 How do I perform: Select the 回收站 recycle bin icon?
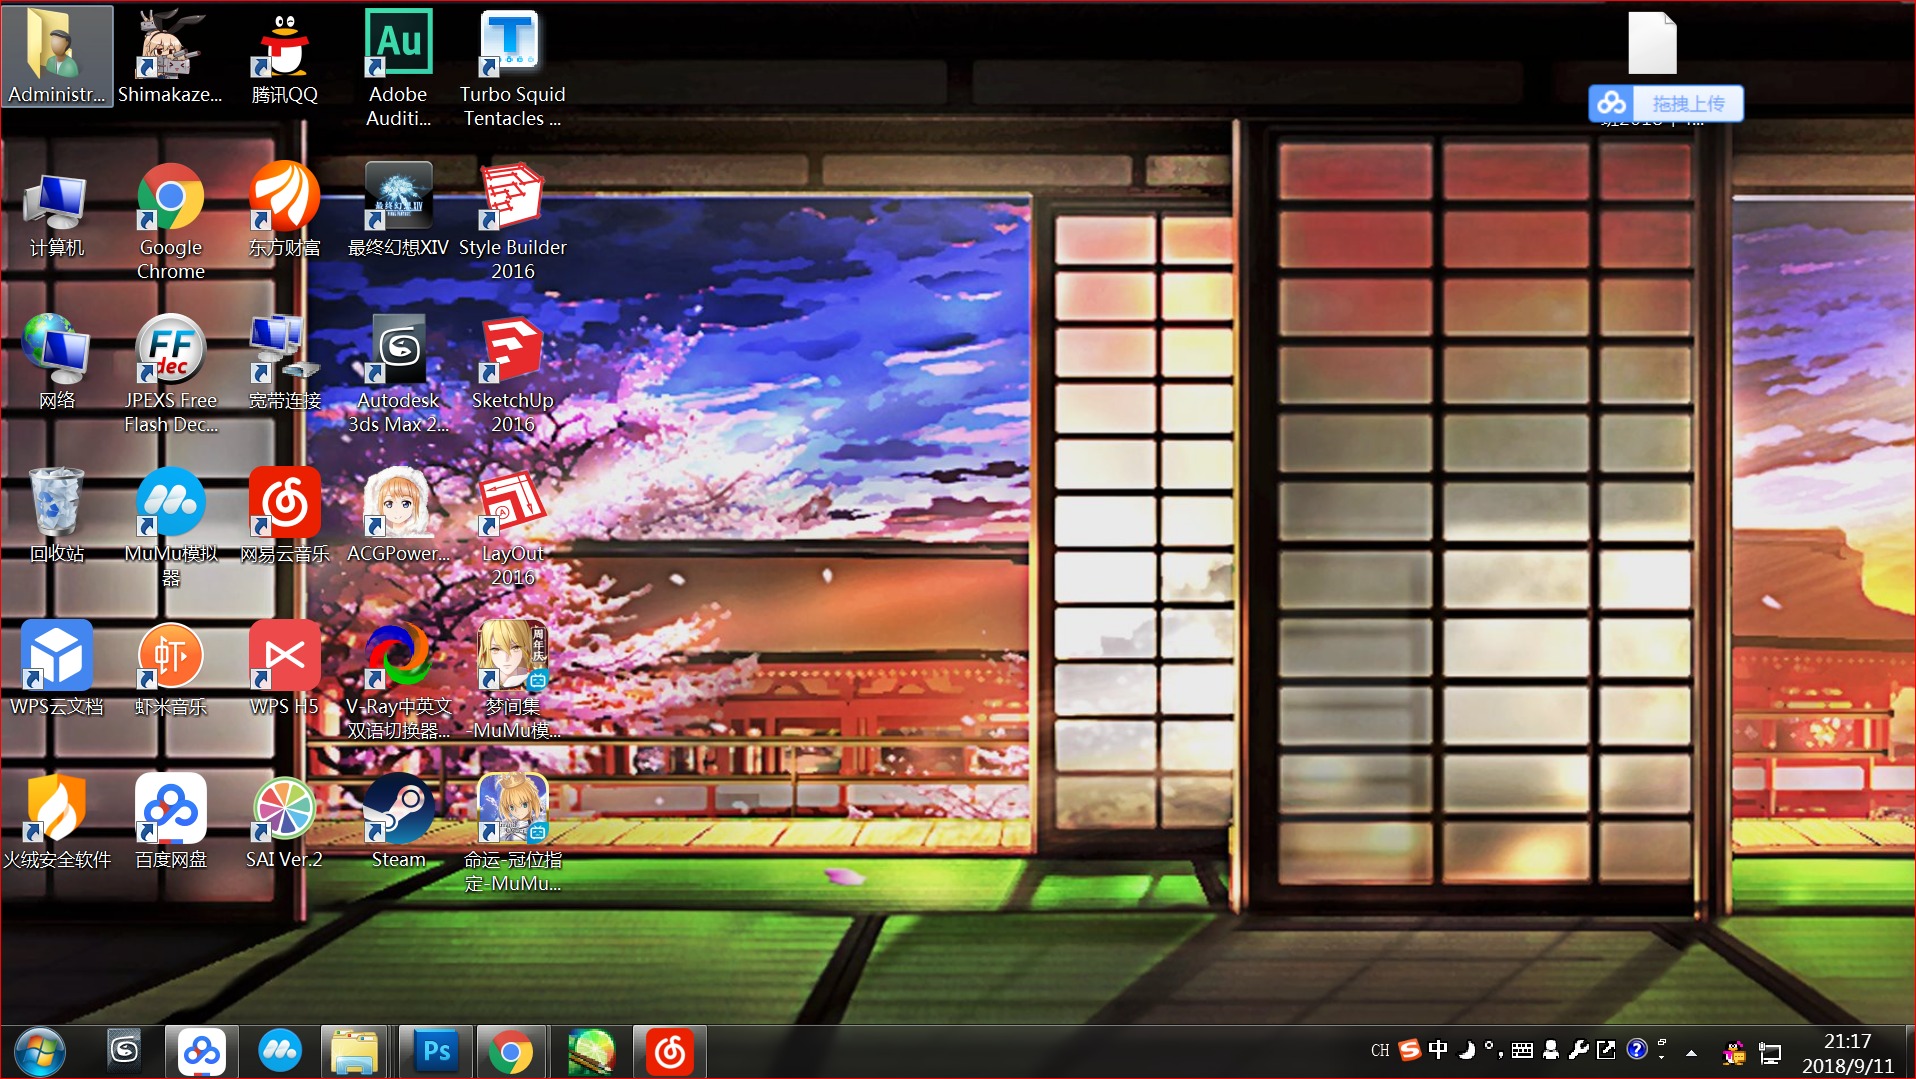point(57,516)
